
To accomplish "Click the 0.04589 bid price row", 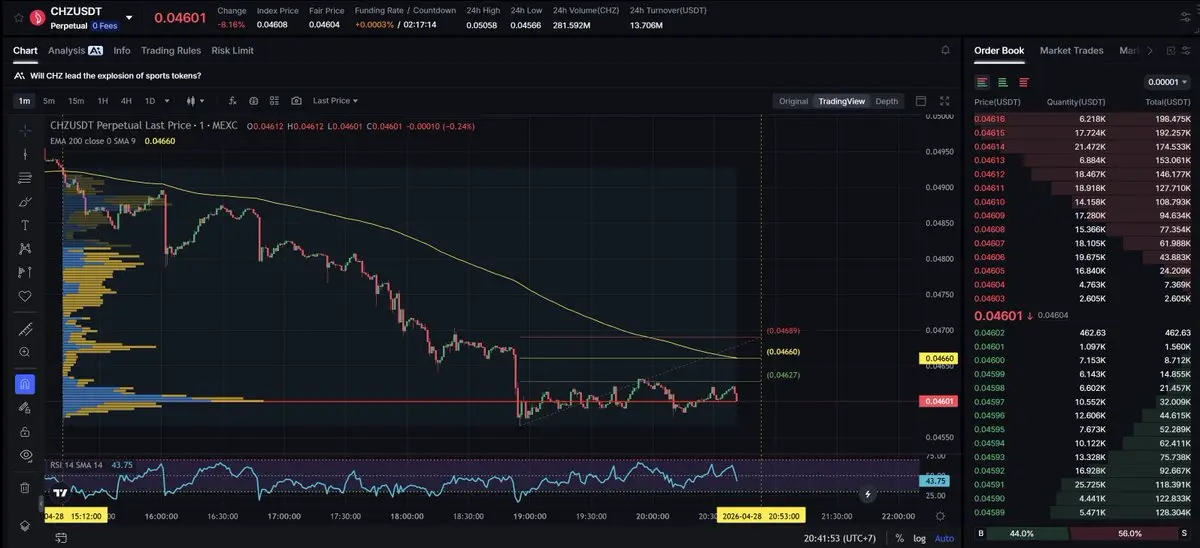I will [x=1082, y=513].
